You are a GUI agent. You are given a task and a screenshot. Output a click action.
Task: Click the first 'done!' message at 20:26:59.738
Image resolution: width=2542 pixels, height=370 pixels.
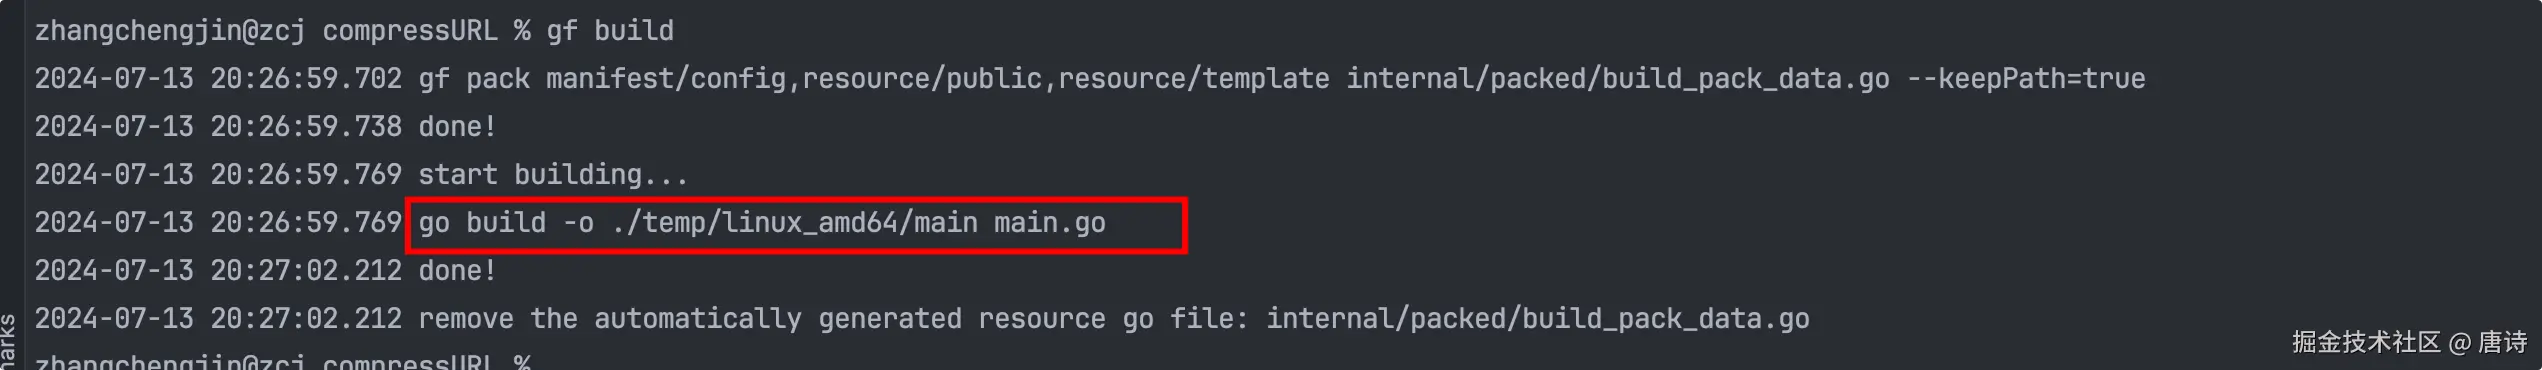pos(457,127)
